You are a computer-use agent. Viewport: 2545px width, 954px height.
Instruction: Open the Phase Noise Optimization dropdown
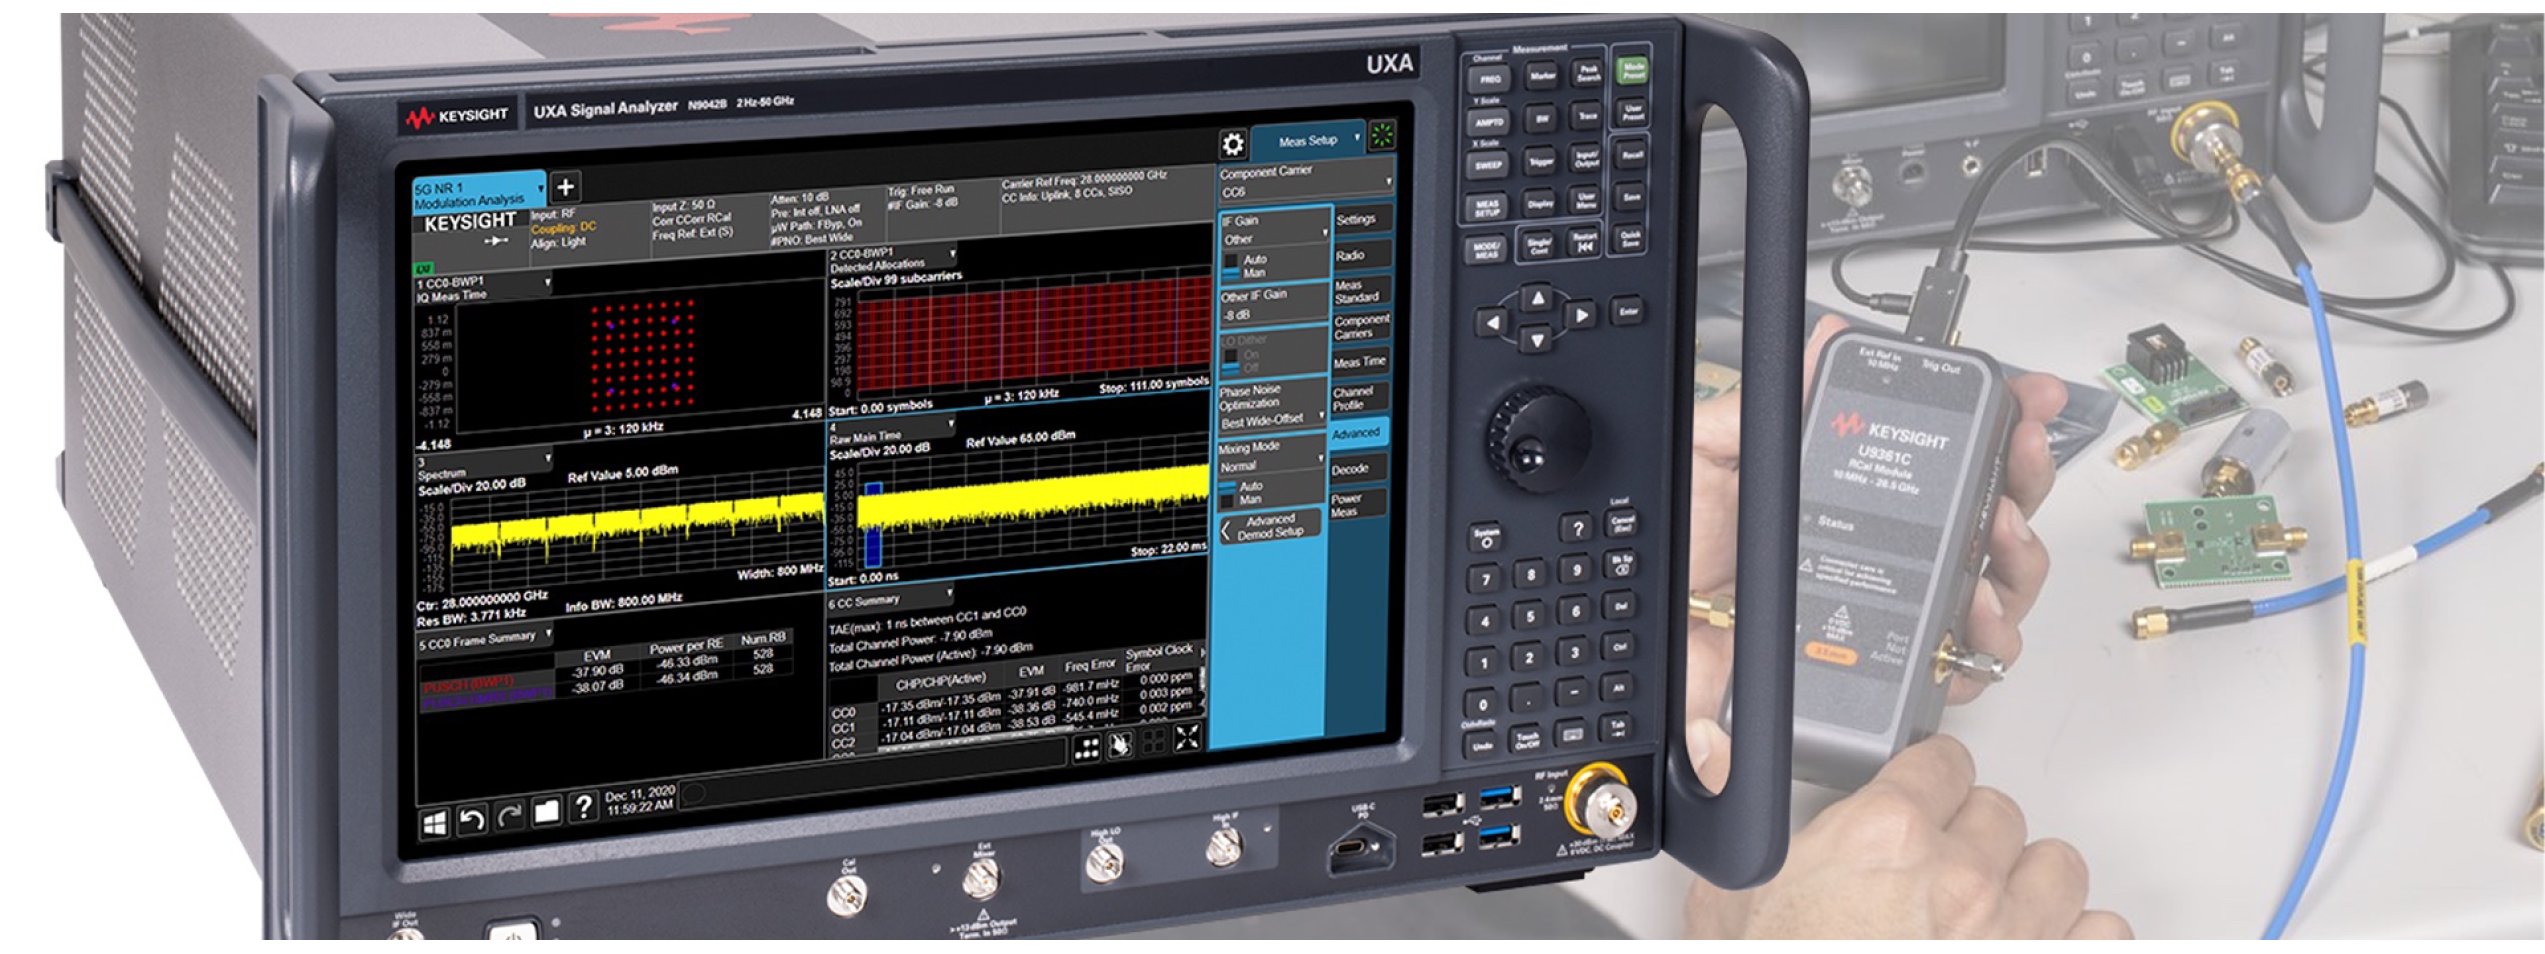pos(1271,406)
